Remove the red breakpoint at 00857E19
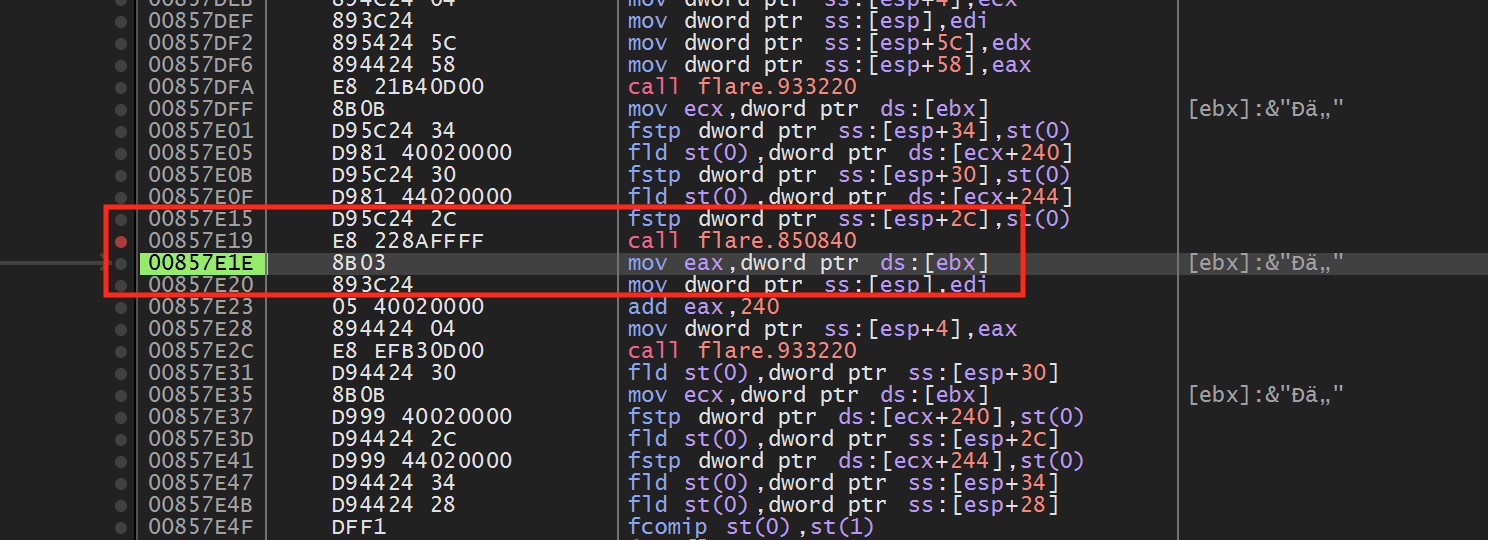 [x=122, y=241]
